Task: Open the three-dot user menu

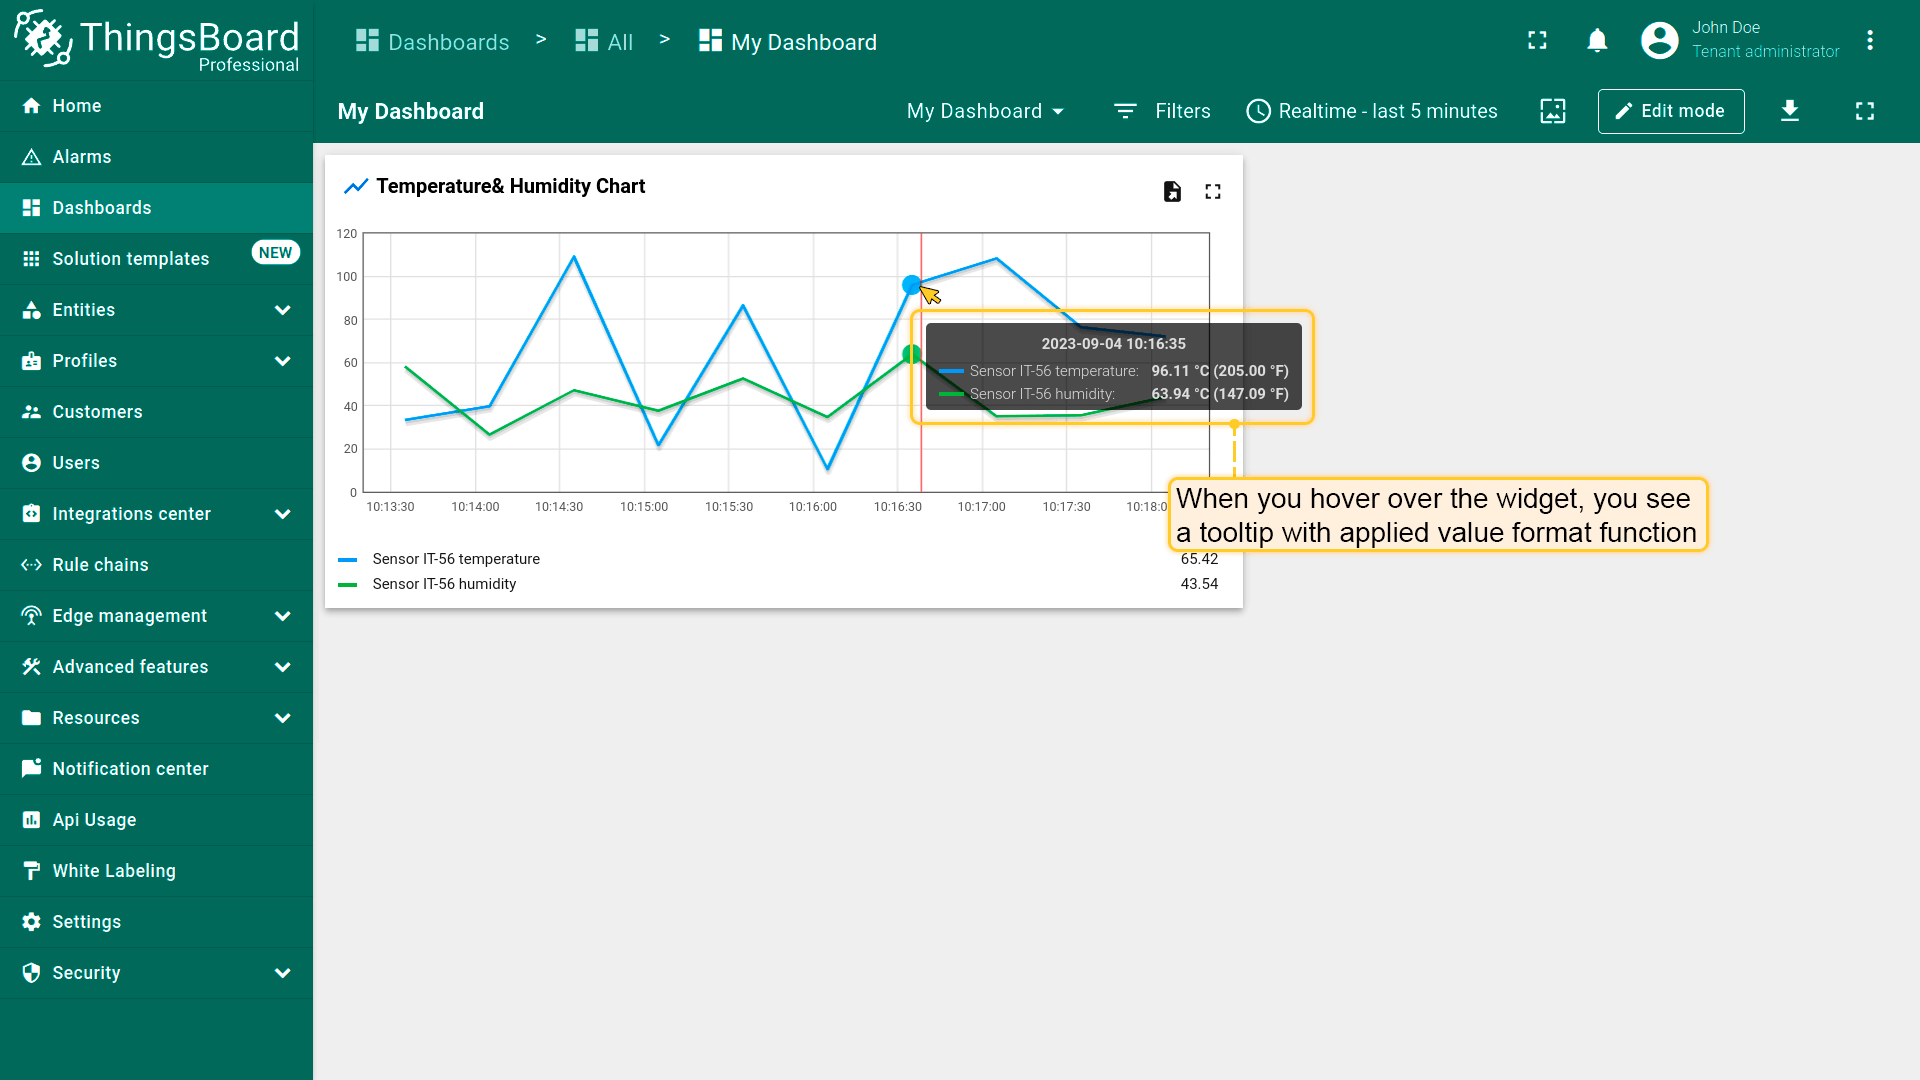Action: coord(1870,41)
